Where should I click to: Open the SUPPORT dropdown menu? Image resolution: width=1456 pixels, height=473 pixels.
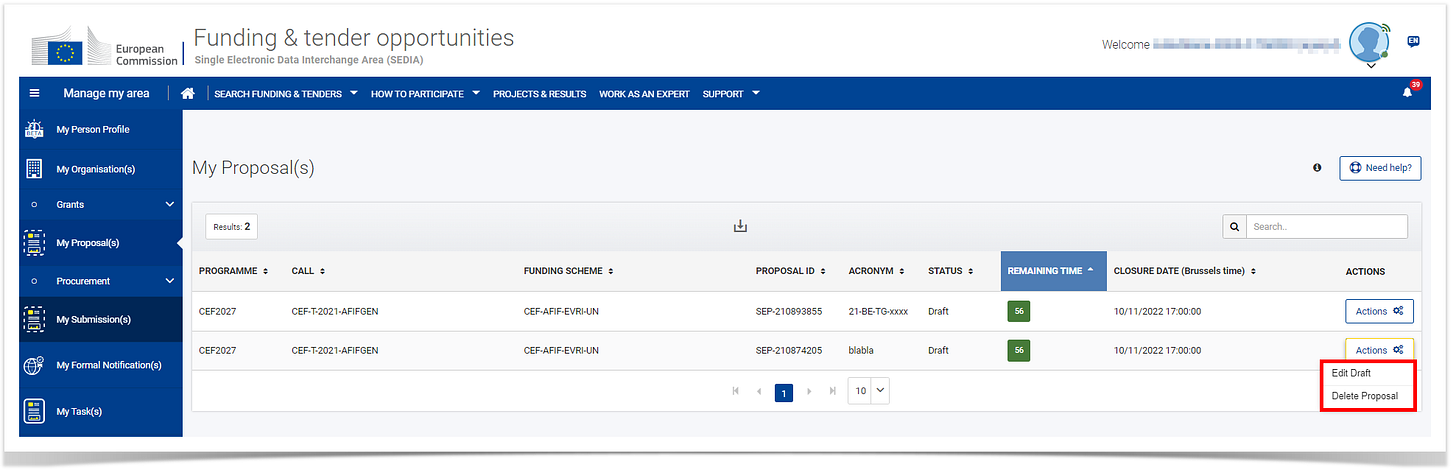click(731, 94)
